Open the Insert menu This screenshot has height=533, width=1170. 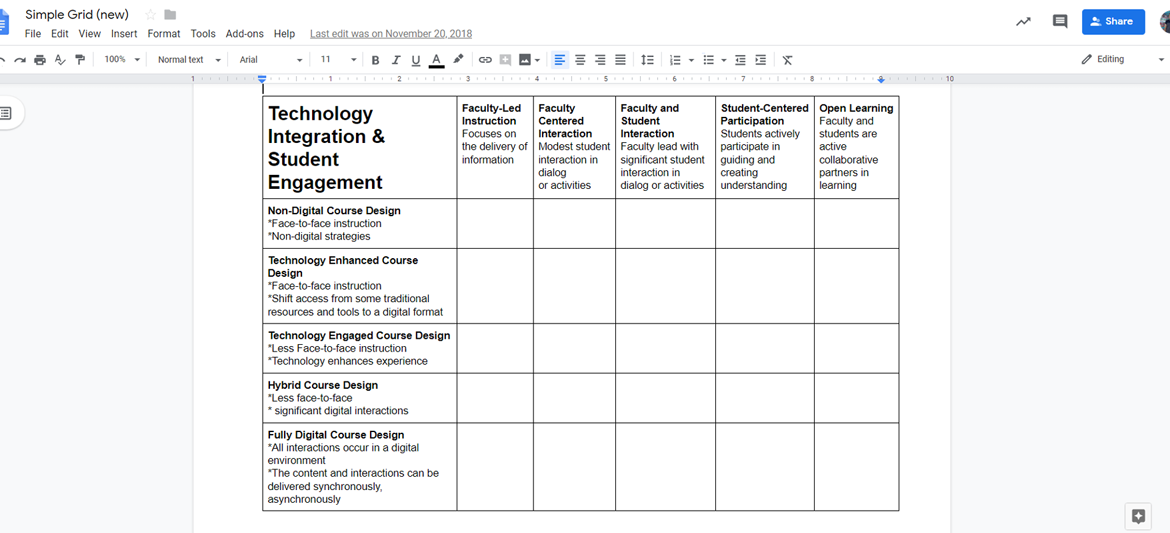click(124, 34)
